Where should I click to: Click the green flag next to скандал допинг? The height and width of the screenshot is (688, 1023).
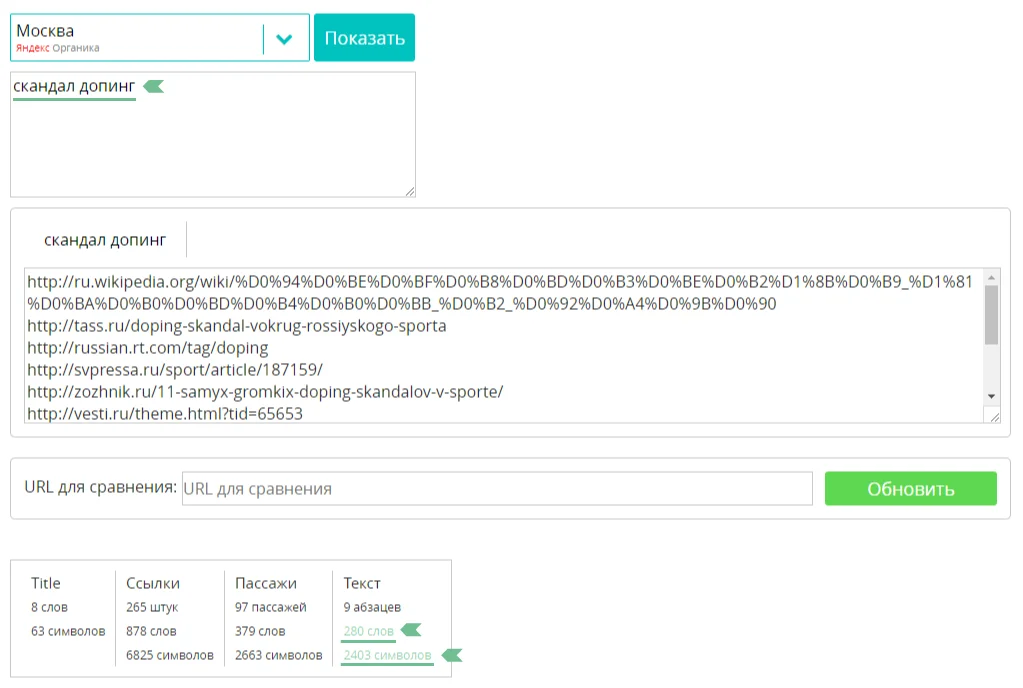(154, 87)
